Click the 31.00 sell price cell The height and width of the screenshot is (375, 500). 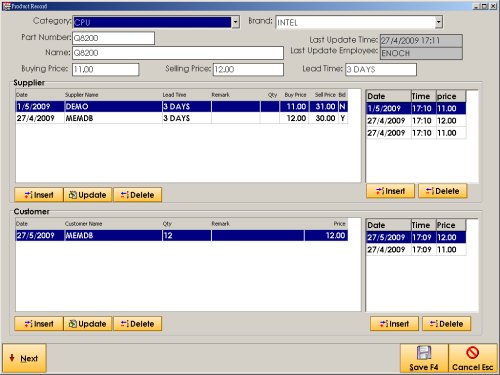click(323, 107)
